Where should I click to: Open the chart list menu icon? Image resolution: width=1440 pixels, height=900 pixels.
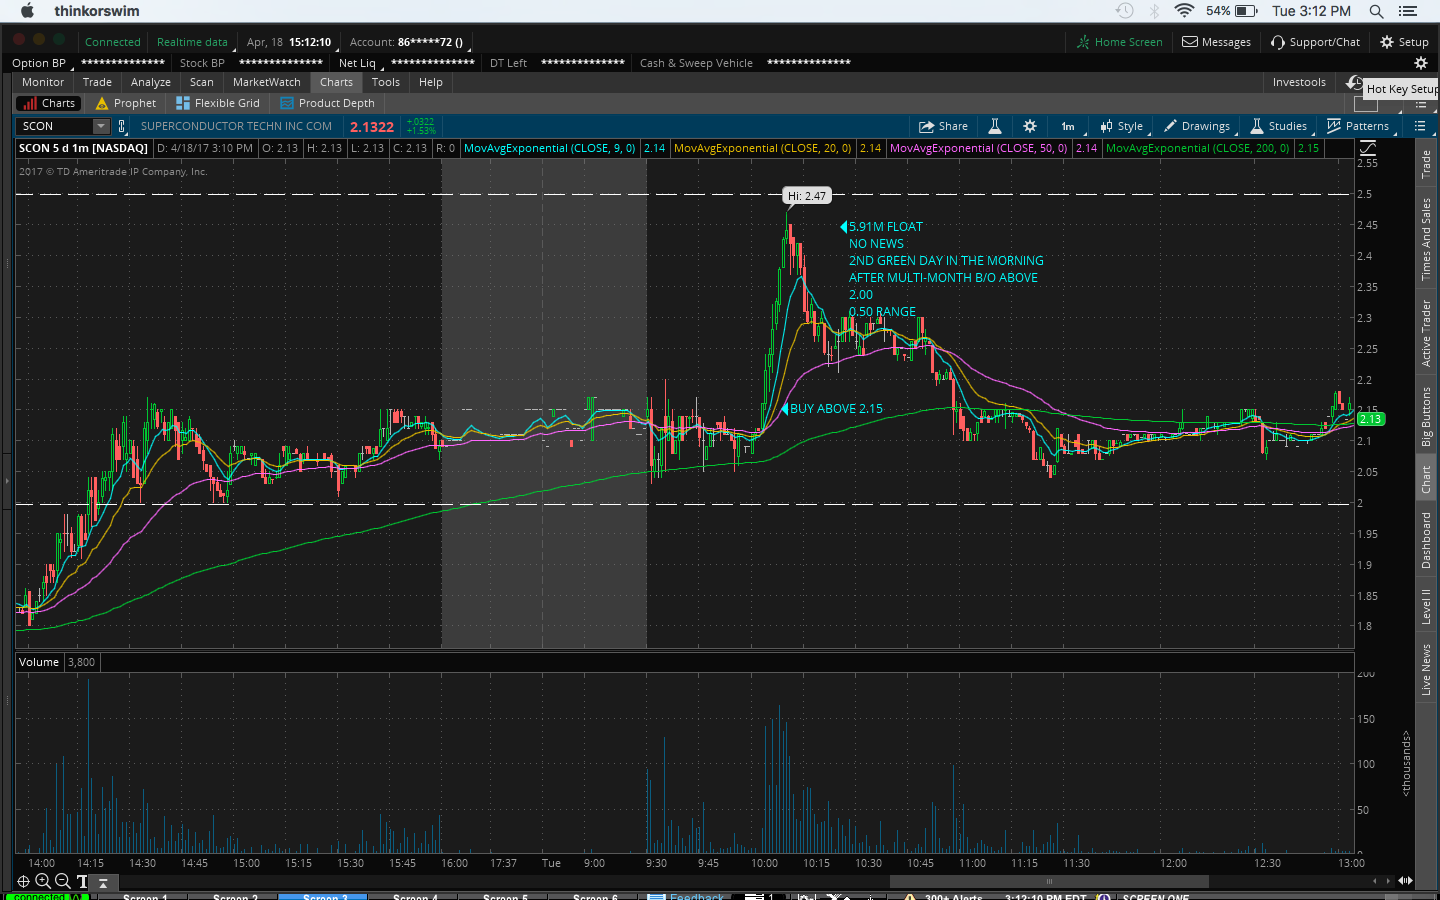tap(1419, 126)
